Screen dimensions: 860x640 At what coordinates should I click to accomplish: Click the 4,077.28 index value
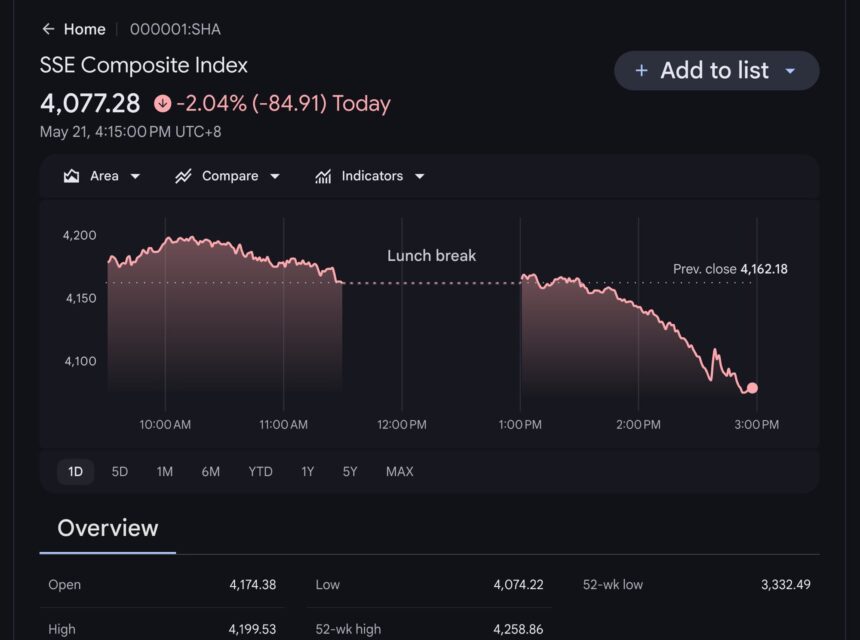pyautogui.click(x=90, y=103)
